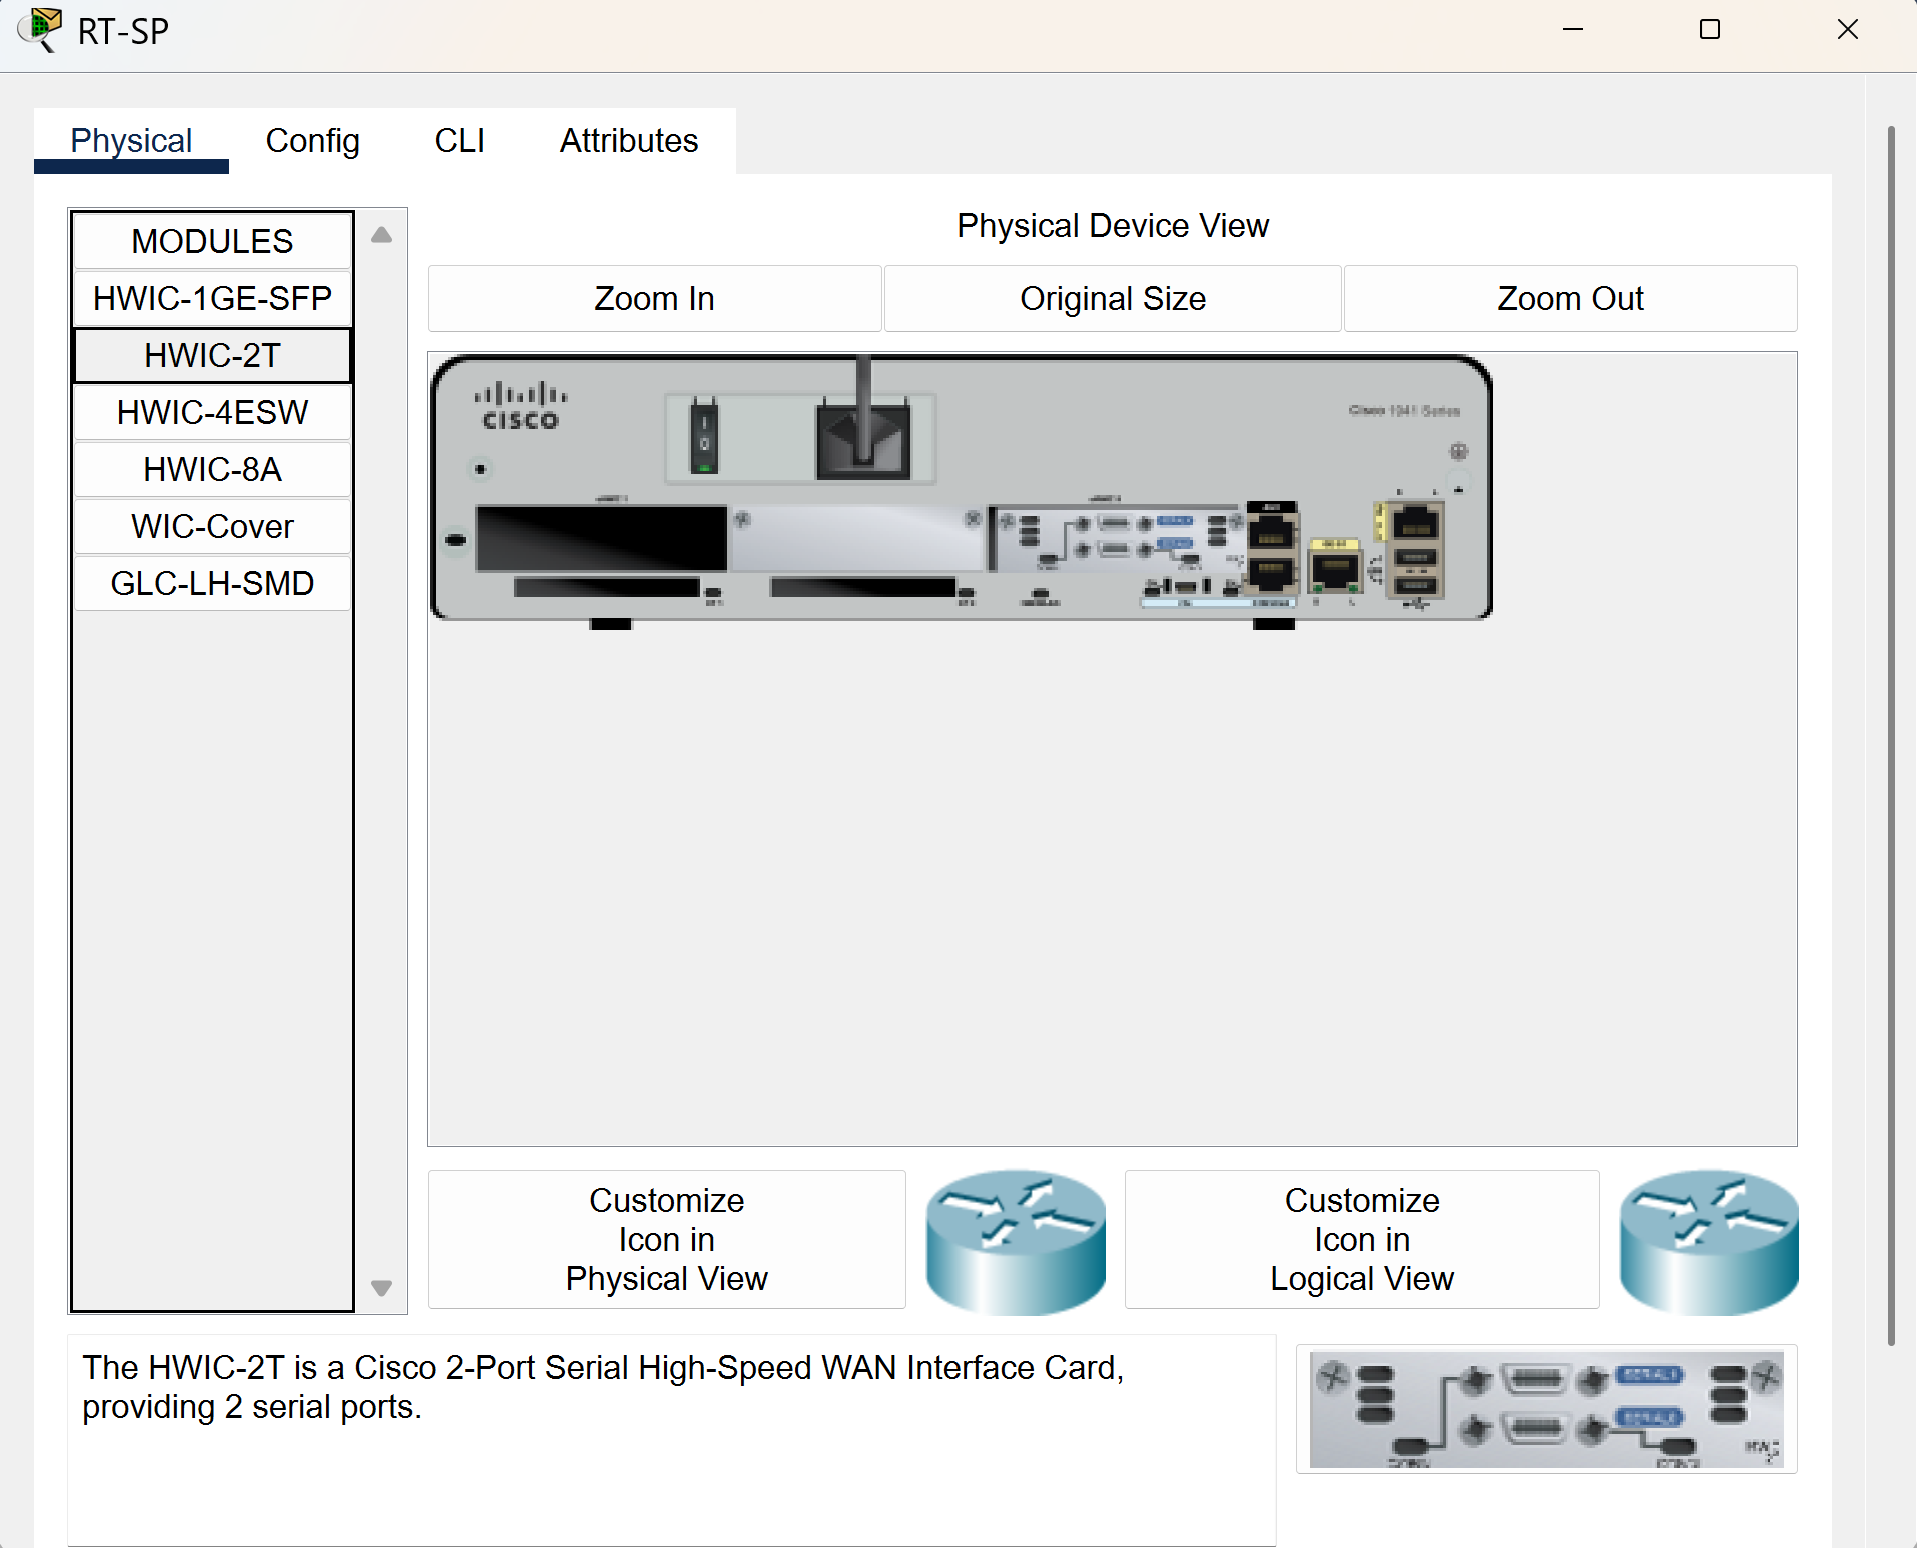Click Customize Icon in Logical View
Image resolution: width=1917 pixels, height=1548 pixels.
click(x=1361, y=1239)
